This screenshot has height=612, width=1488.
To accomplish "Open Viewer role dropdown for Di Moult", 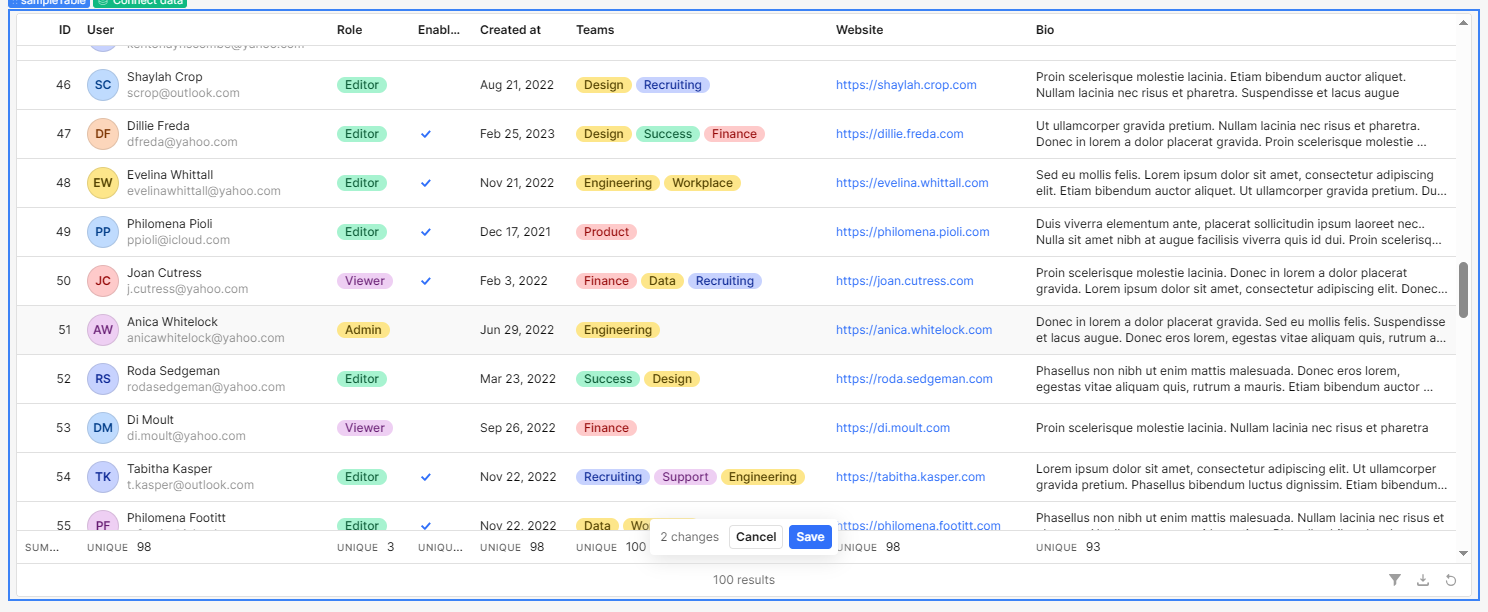I will (x=364, y=428).
